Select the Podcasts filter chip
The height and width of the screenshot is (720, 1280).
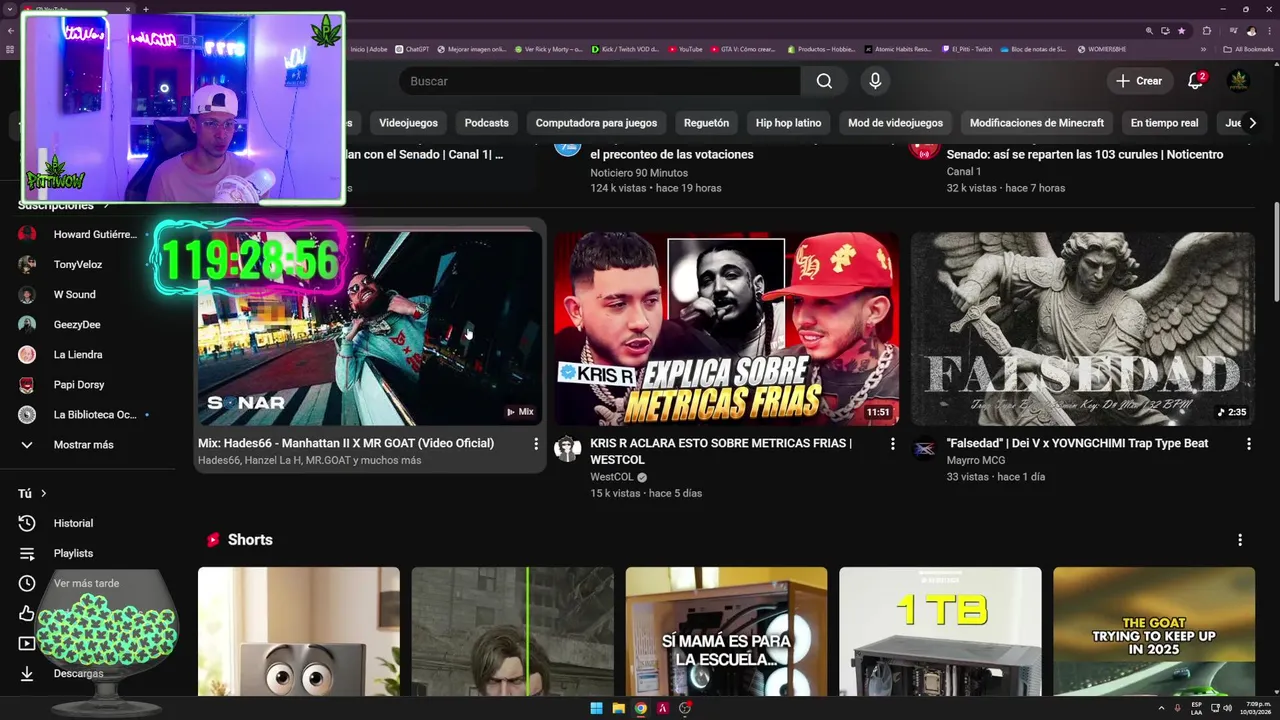[x=486, y=123]
